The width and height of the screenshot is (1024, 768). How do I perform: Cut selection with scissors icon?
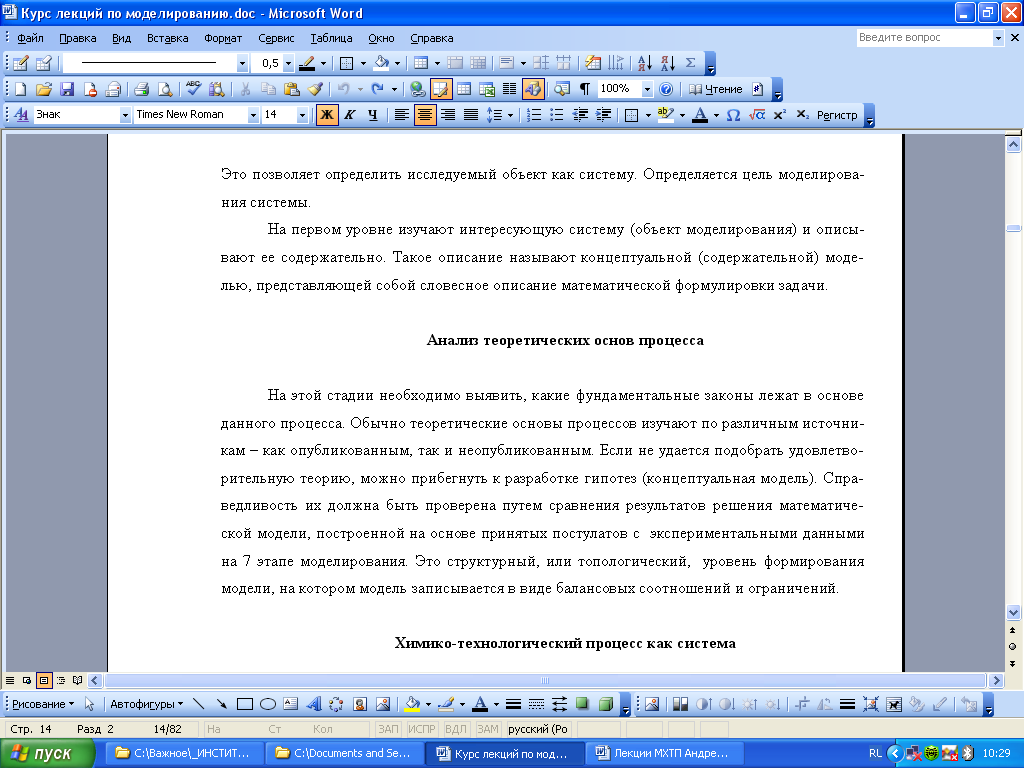pyautogui.click(x=246, y=89)
